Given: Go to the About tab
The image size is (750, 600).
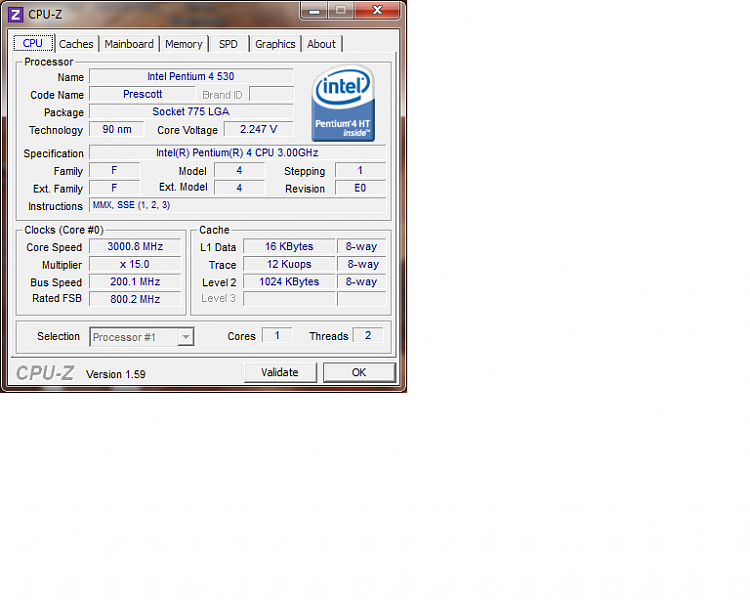Looking at the screenshot, I should click(x=321, y=44).
